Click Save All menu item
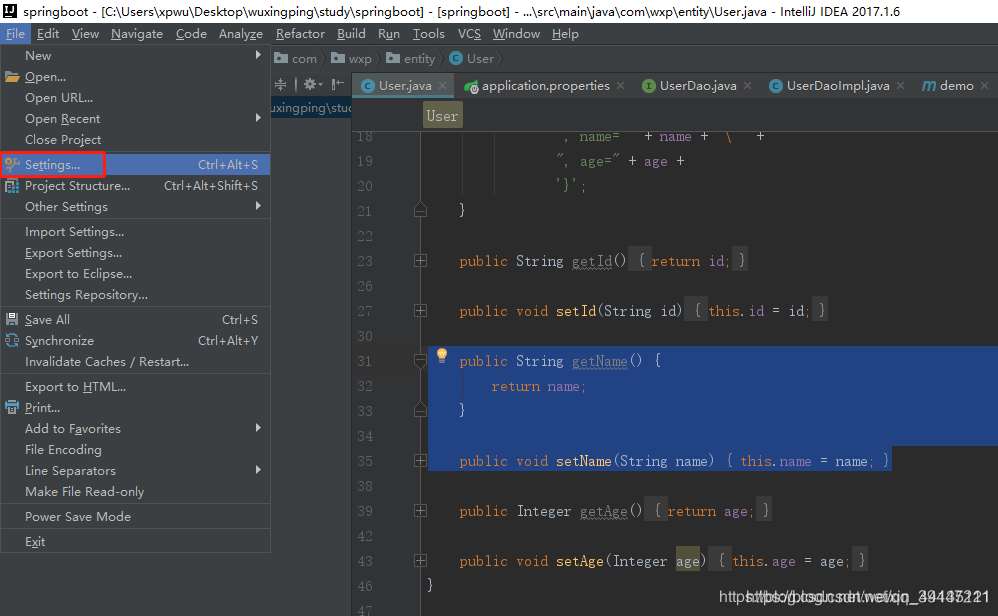Screen dimensions: 998x616 pos(136,319)
